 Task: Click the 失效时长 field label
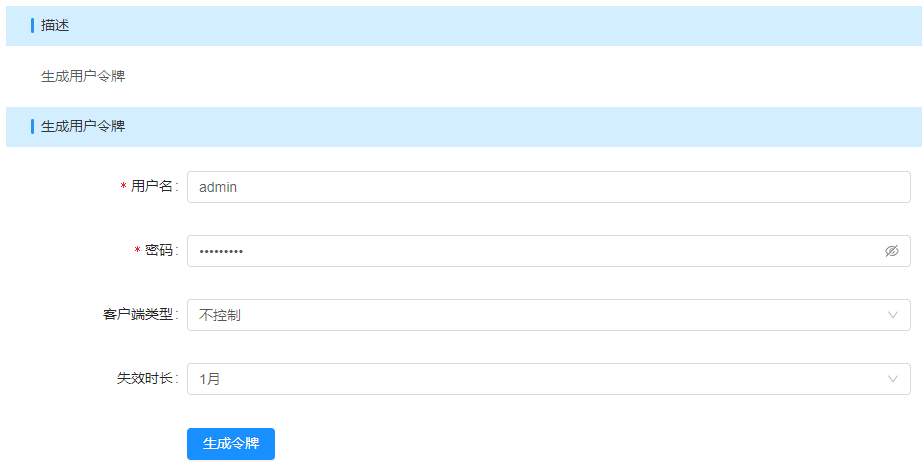click(x=145, y=379)
